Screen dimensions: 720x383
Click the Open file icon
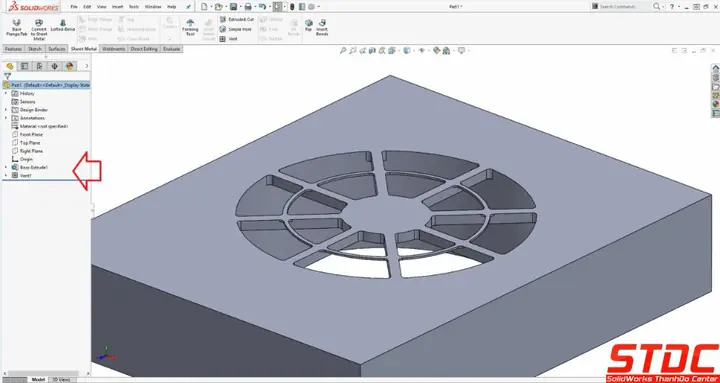pos(219,6)
